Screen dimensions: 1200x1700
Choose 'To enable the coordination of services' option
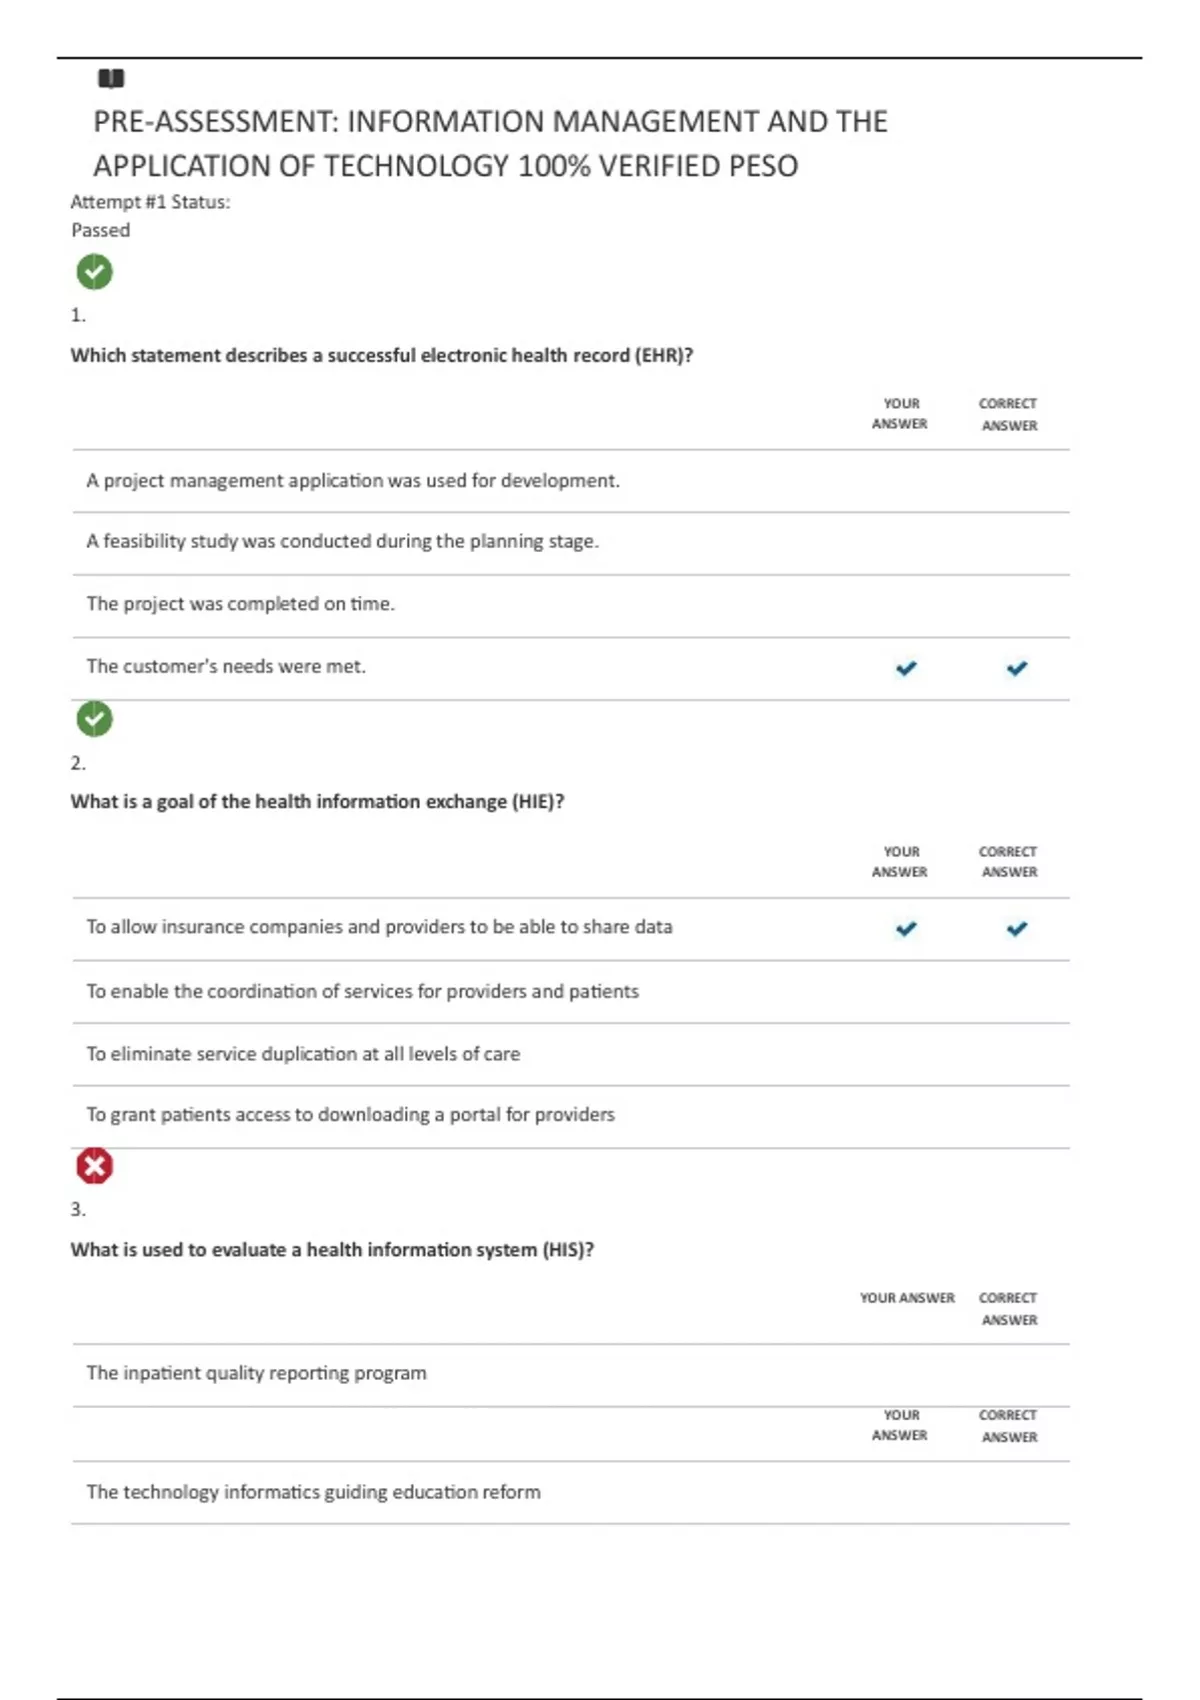[x=571, y=991]
